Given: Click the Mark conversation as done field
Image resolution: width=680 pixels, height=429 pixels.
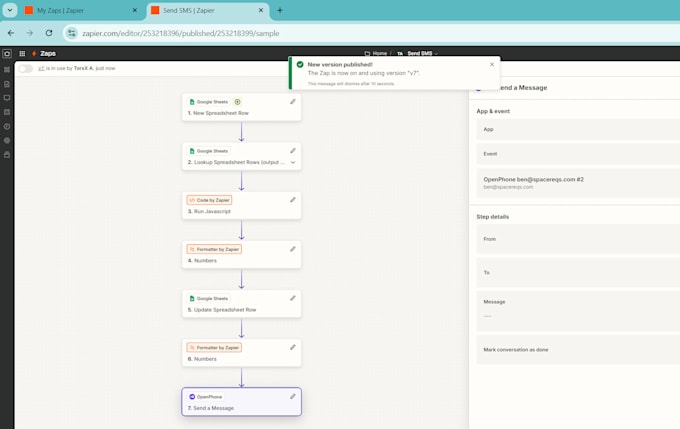Looking at the screenshot, I should 578,350.
